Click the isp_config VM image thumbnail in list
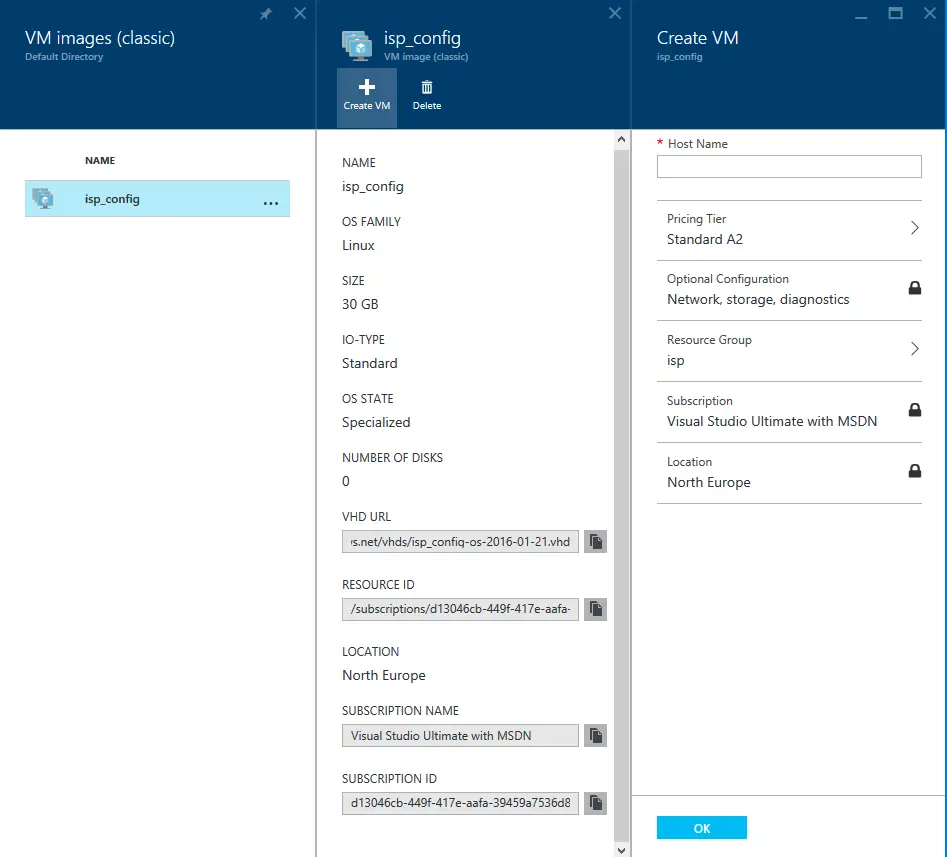This screenshot has width=947, height=857. pyautogui.click(x=43, y=198)
